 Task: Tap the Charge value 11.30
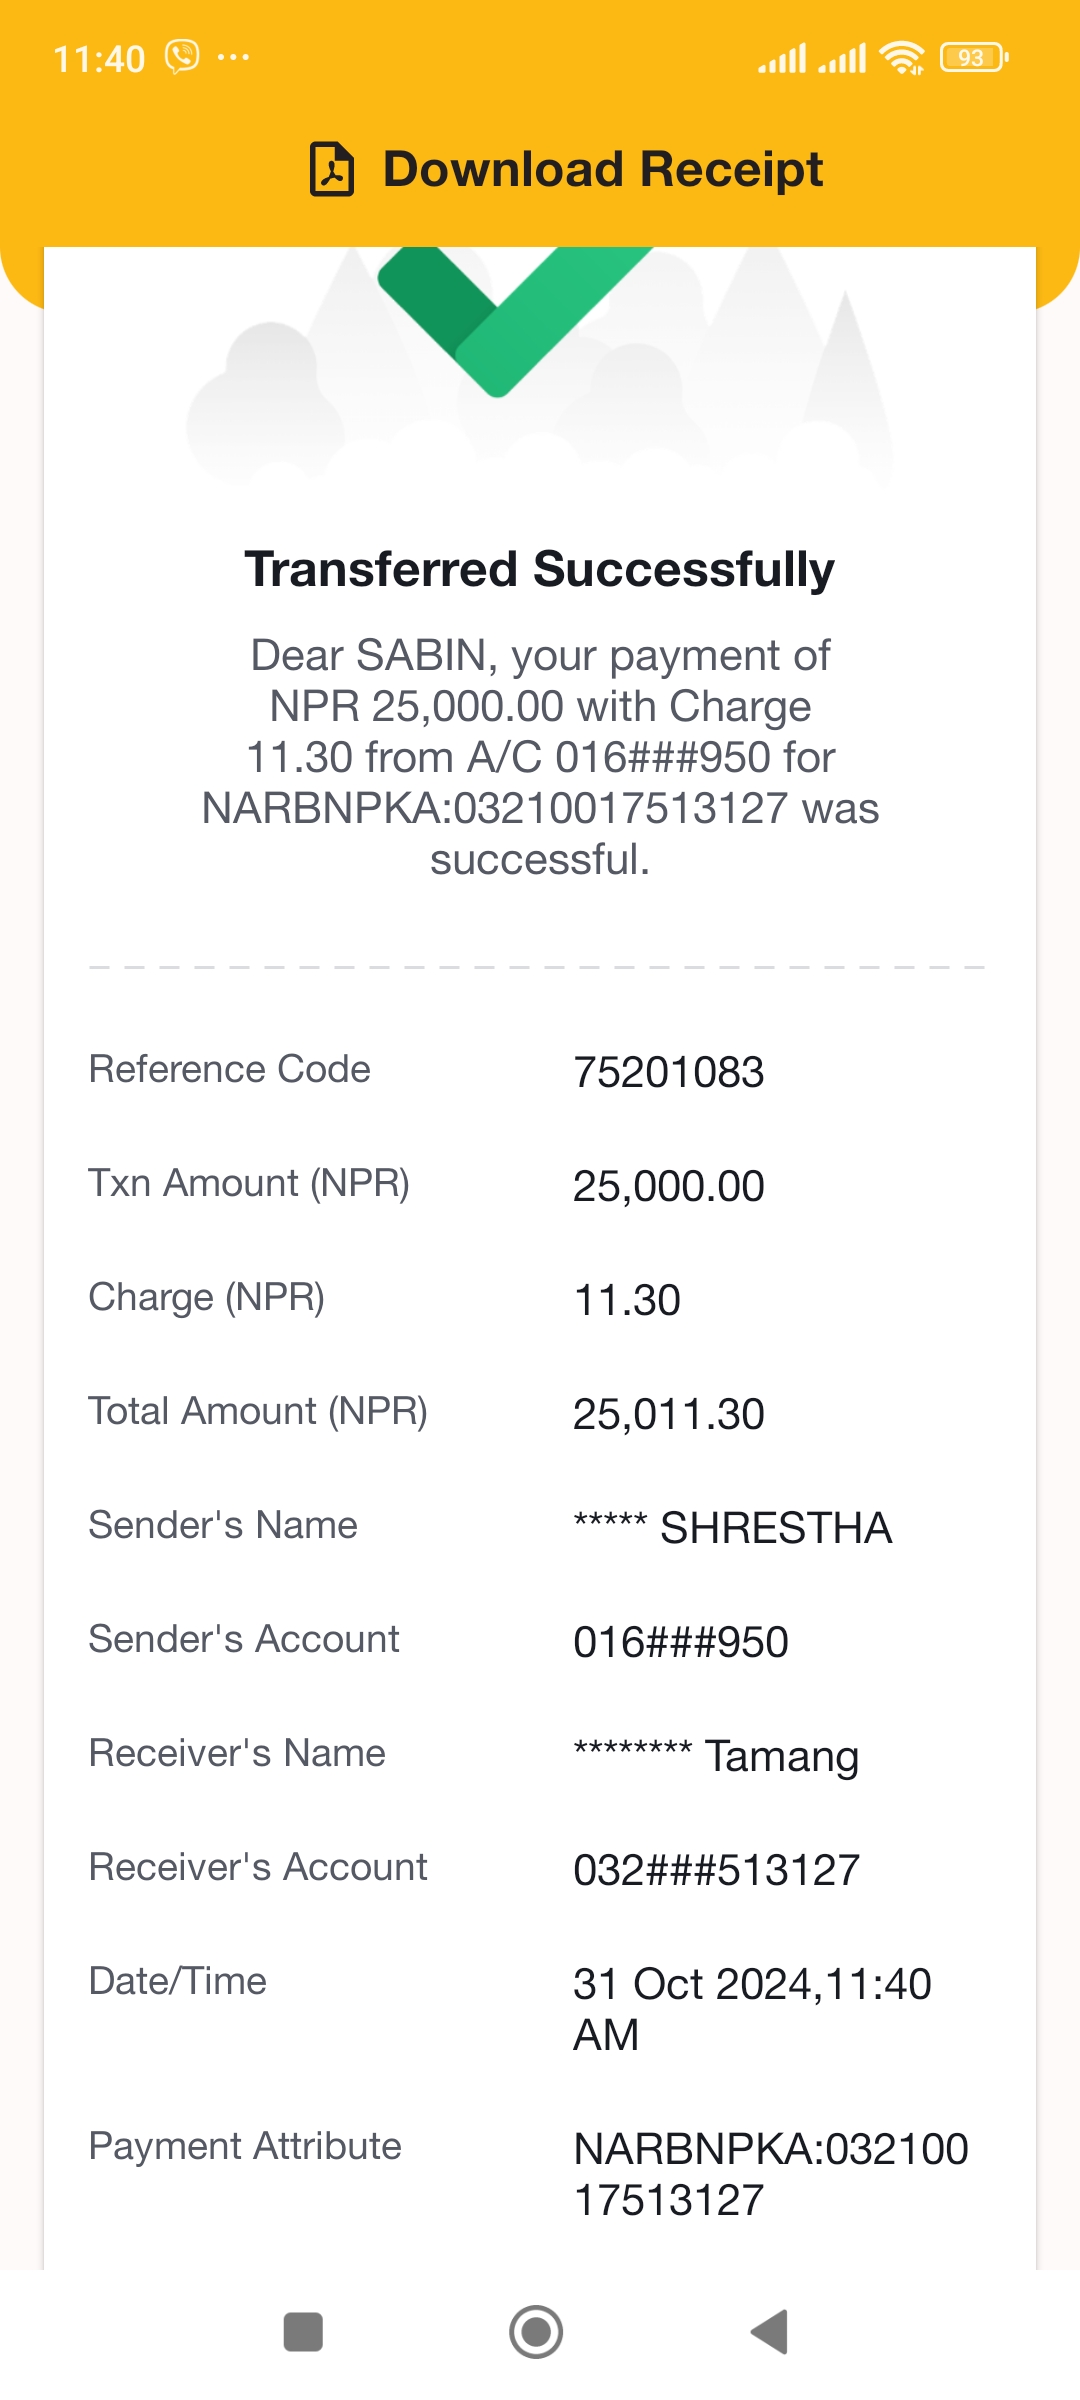coord(627,1300)
